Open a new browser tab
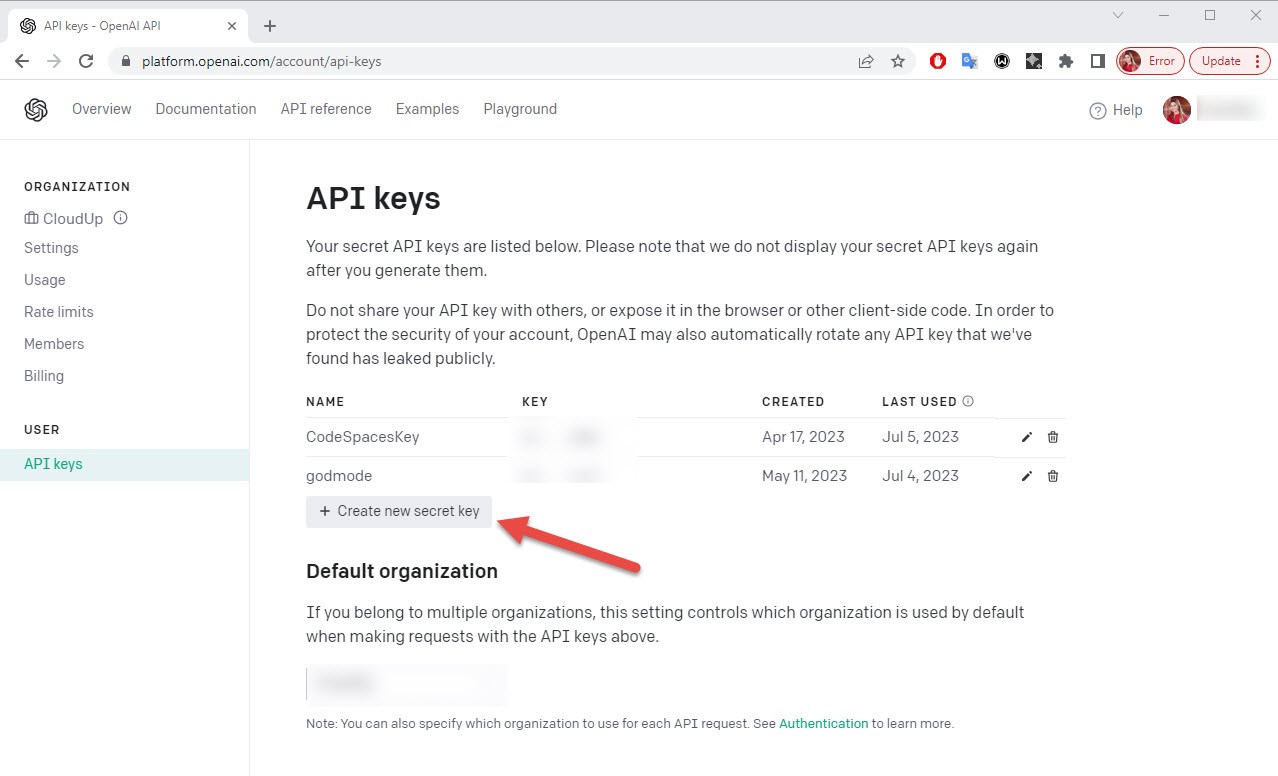This screenshot has width=1278, height=776. (270, 26)
